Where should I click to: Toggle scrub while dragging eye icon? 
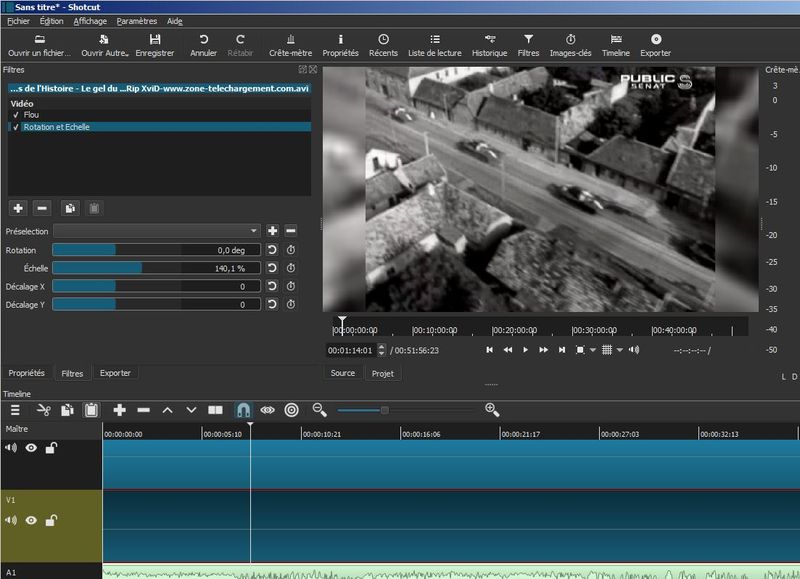[x=267, y=410]
